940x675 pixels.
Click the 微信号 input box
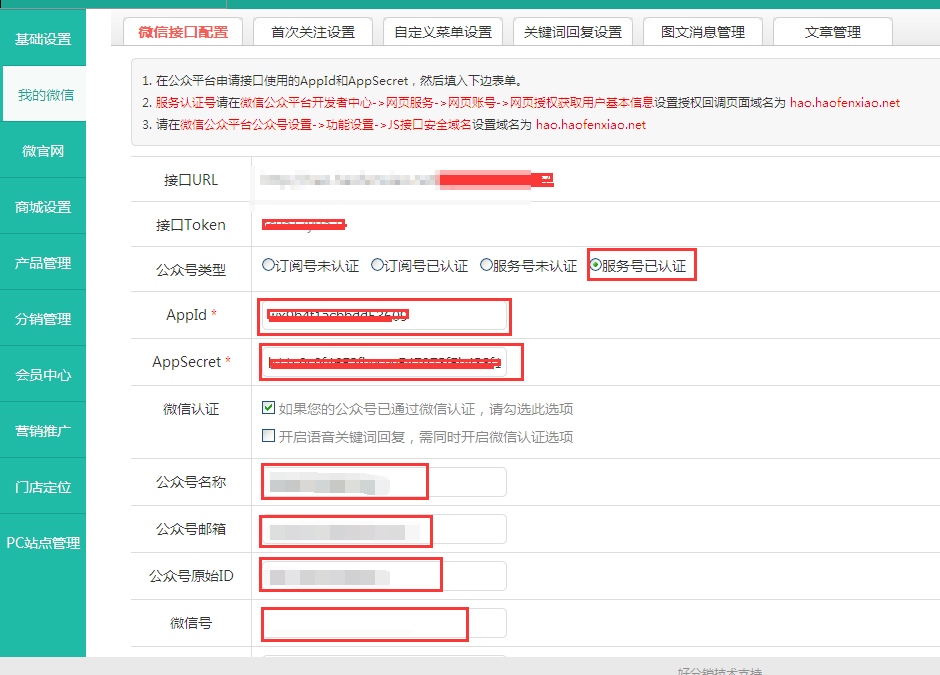coord(384,623)
